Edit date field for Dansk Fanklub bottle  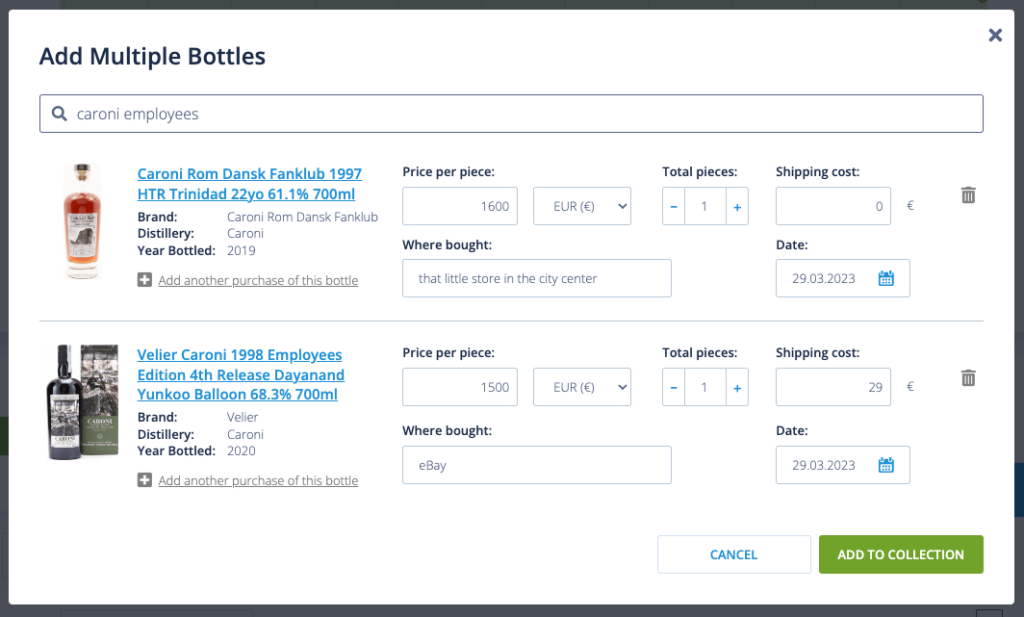tap(842, 278)
